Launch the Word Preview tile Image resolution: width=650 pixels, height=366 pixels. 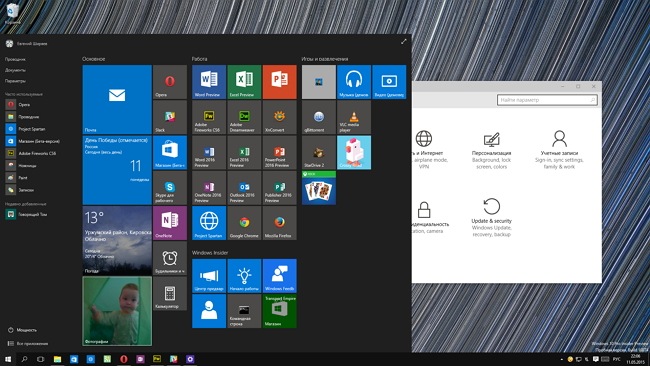click(209, 82)
